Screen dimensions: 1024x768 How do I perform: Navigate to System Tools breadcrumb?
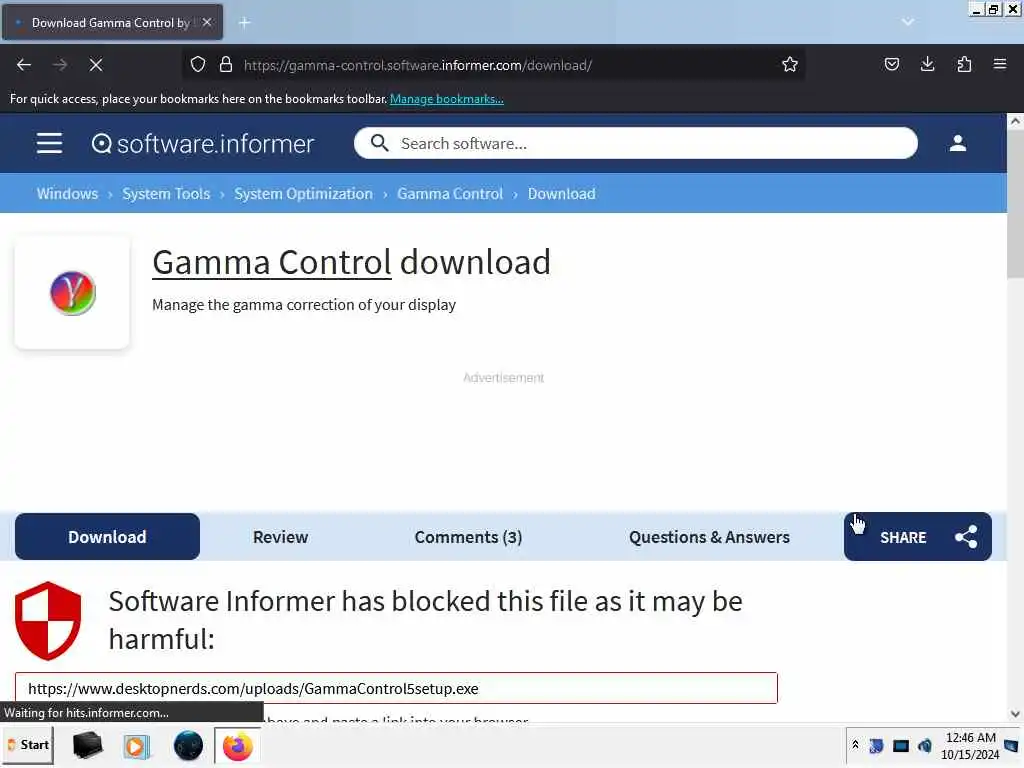(x=166, y=194)
